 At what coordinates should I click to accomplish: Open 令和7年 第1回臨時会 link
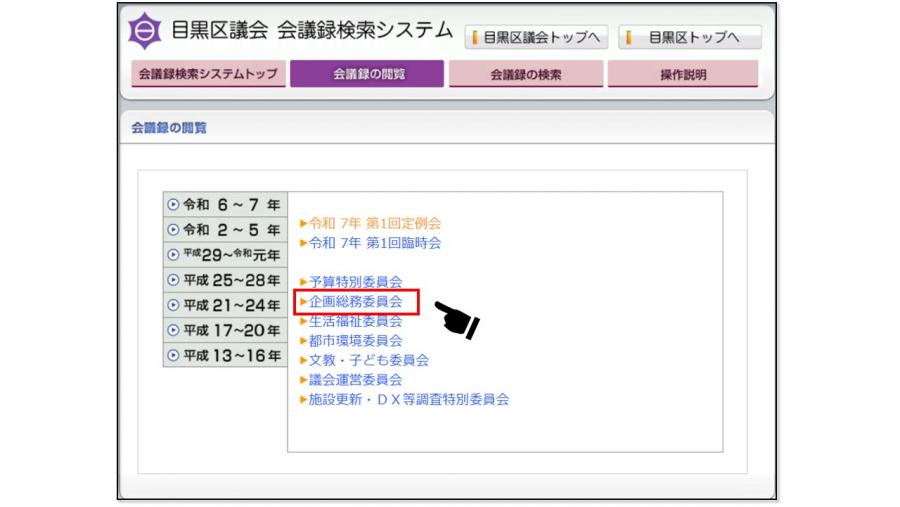374,242
